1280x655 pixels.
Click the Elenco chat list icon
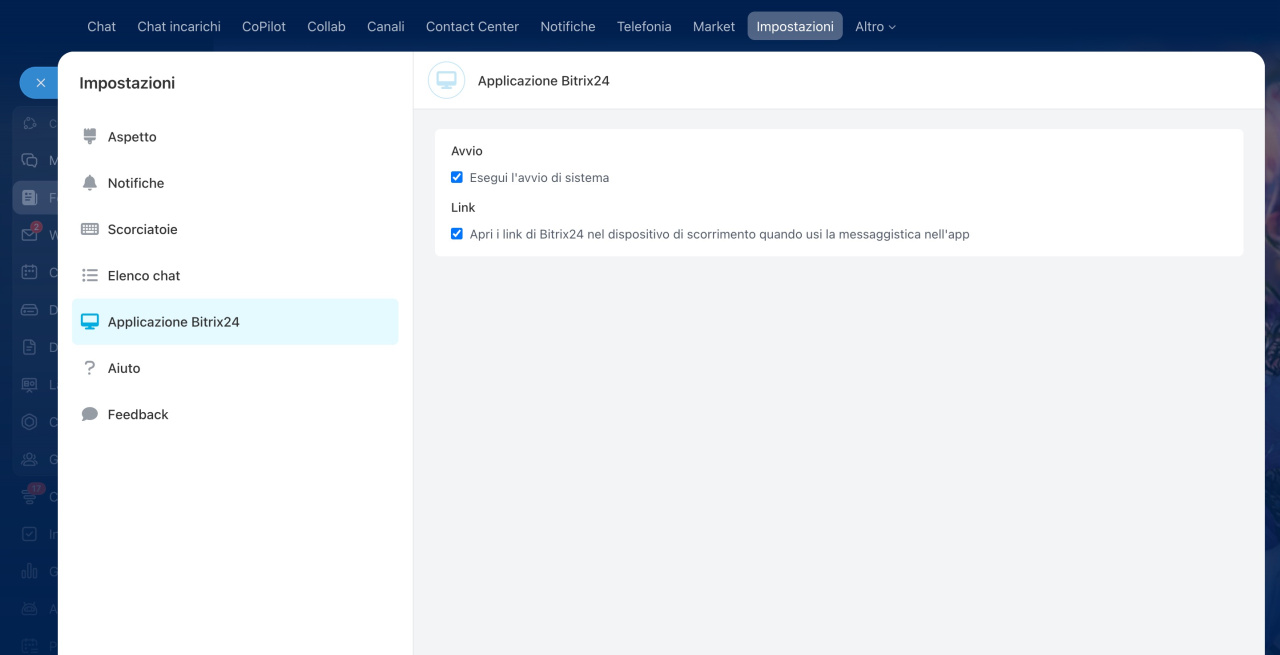tap(90, 276)
